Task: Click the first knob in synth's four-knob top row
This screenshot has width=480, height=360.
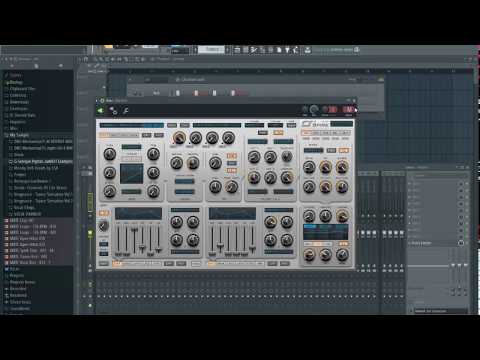Action: coord(179,138)
